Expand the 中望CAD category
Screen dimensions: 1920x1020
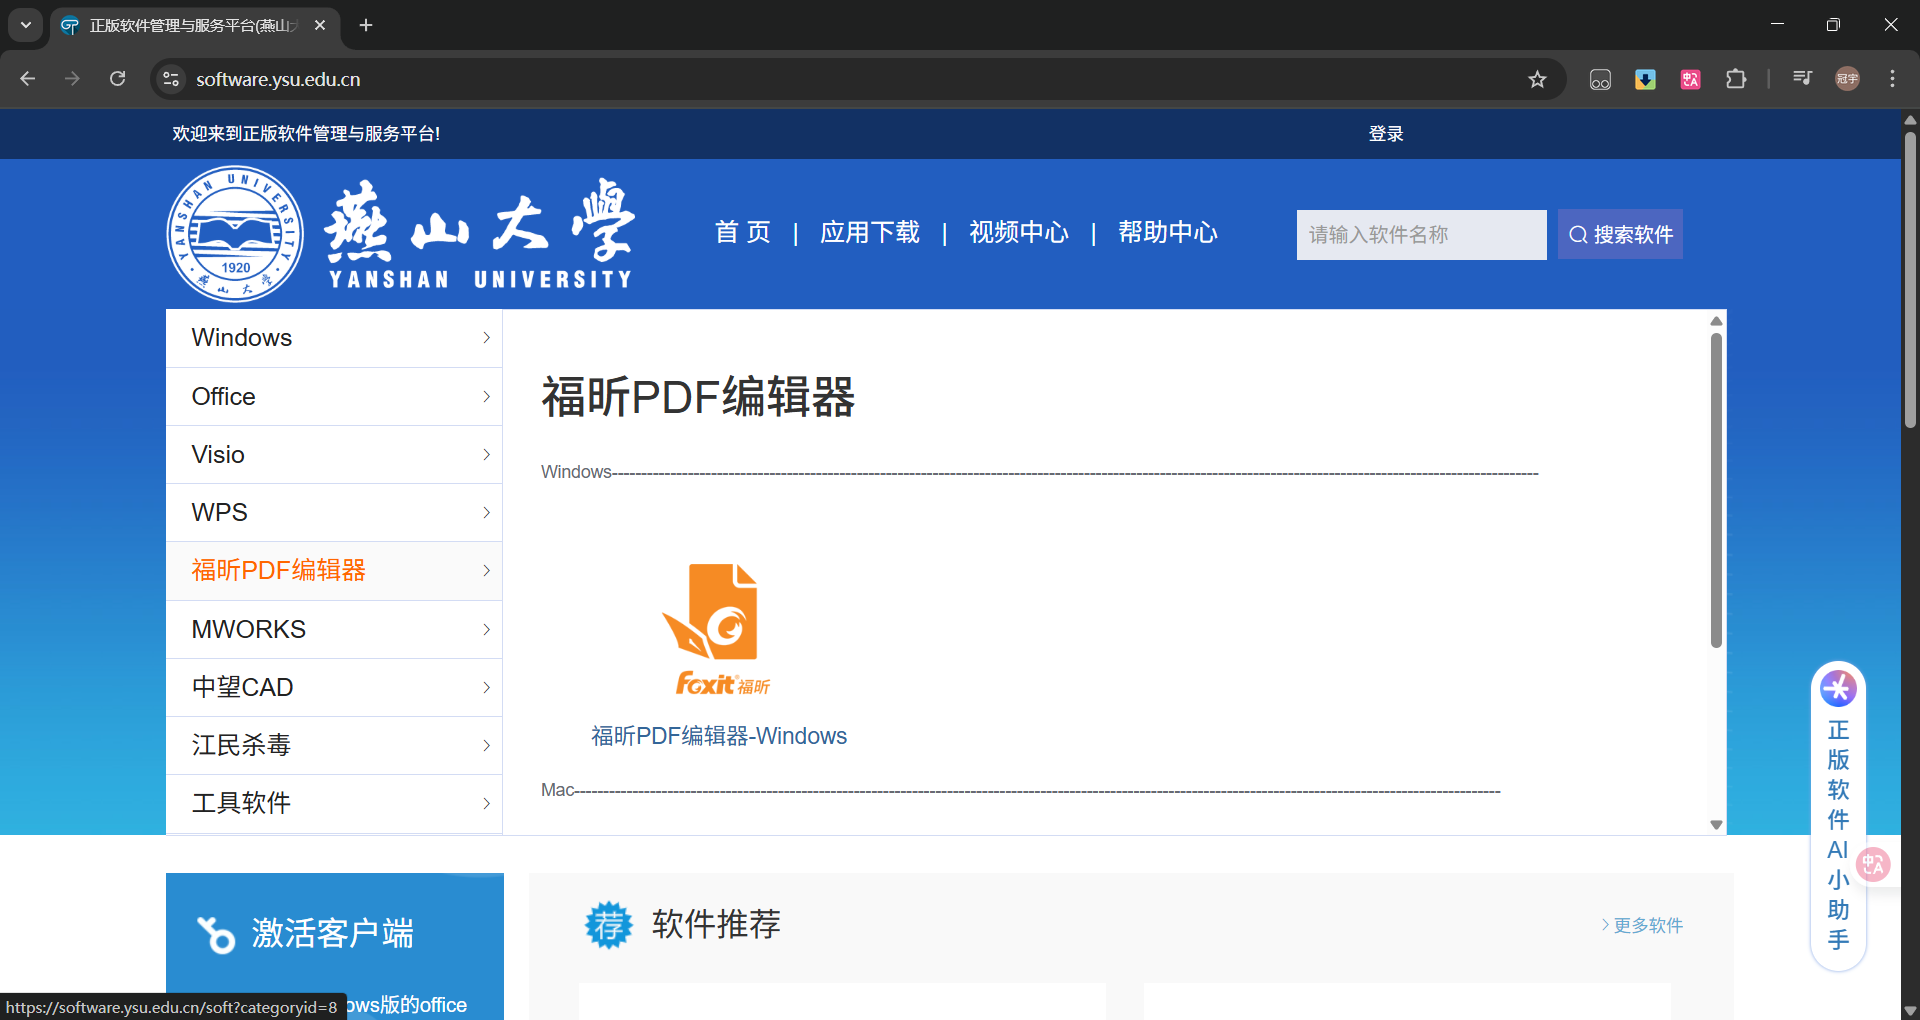334,687
